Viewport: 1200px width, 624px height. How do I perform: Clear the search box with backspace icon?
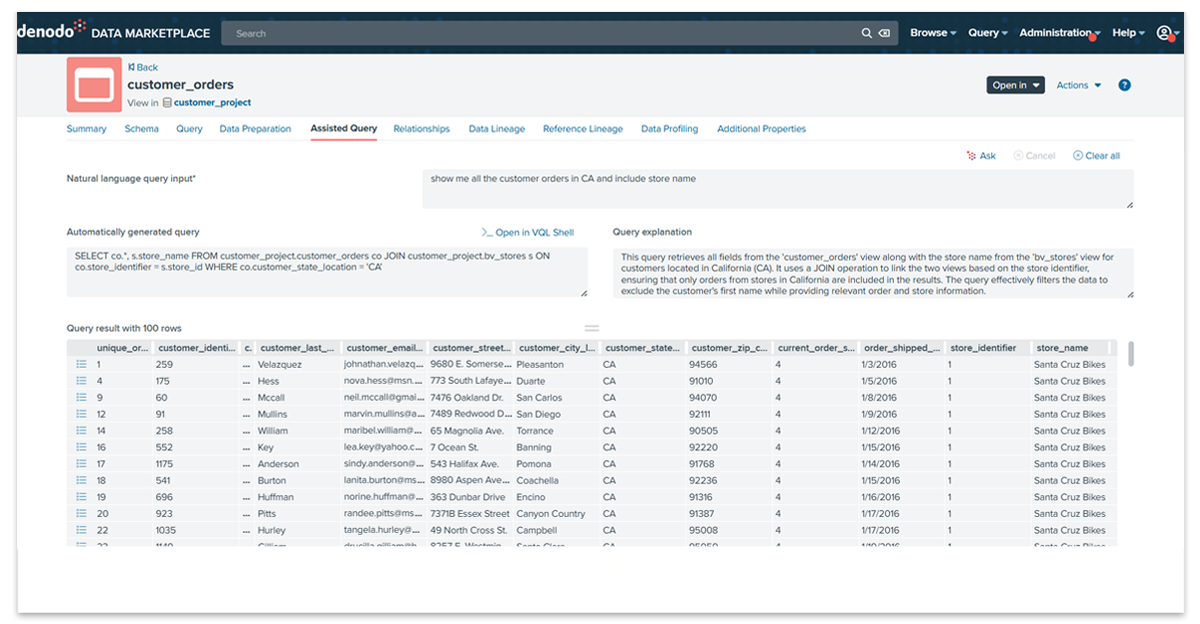click(x=884, y=33)
